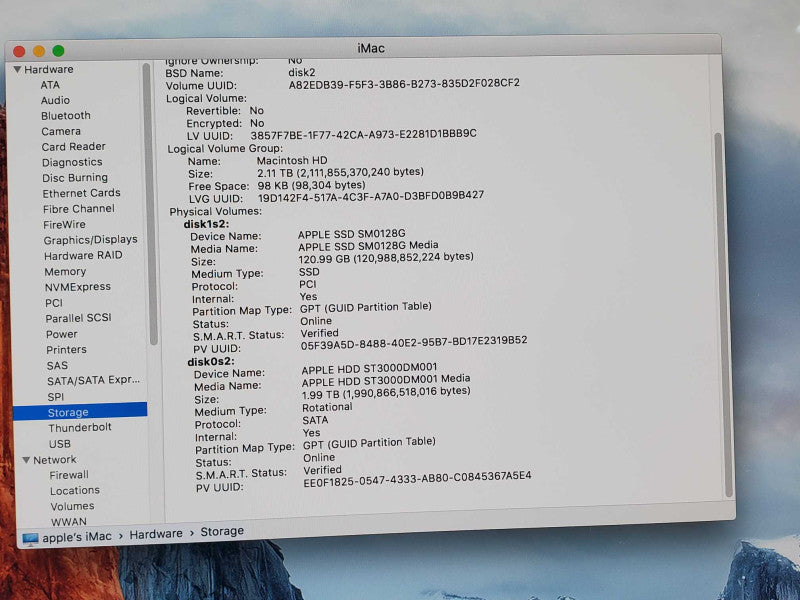Viewport: 800px width, 600px height.
Task: Click the LV UUID value 3857F7BE
Action: [x=363, y=134]
